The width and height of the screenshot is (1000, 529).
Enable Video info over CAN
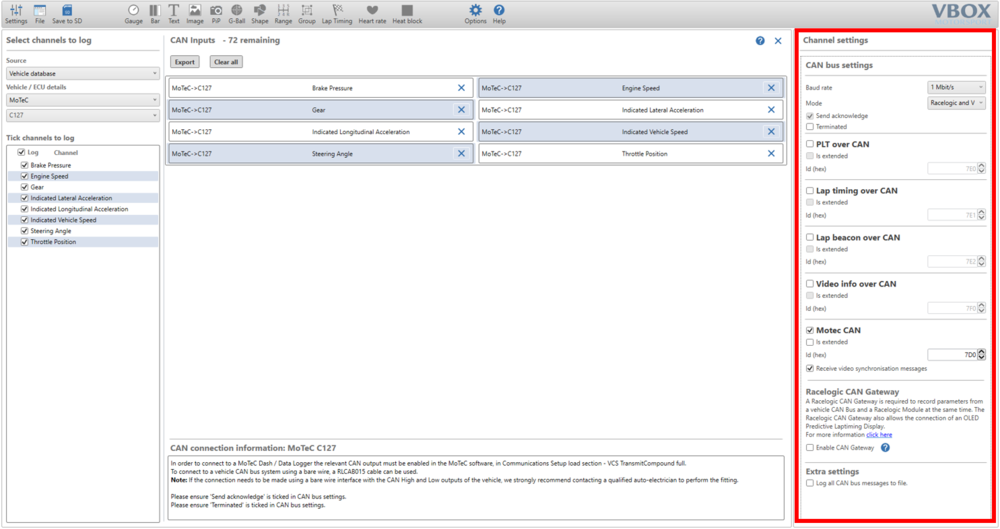click(810, 284)
